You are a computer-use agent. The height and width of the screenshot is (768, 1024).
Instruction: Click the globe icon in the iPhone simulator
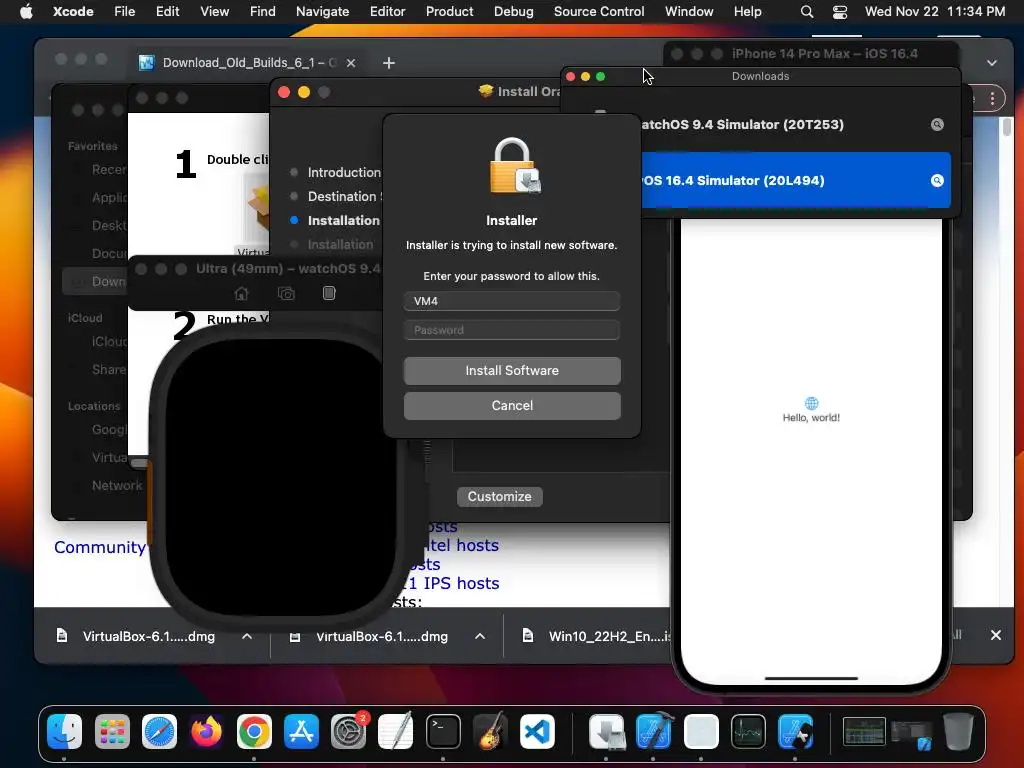click(x=812, y=403)
